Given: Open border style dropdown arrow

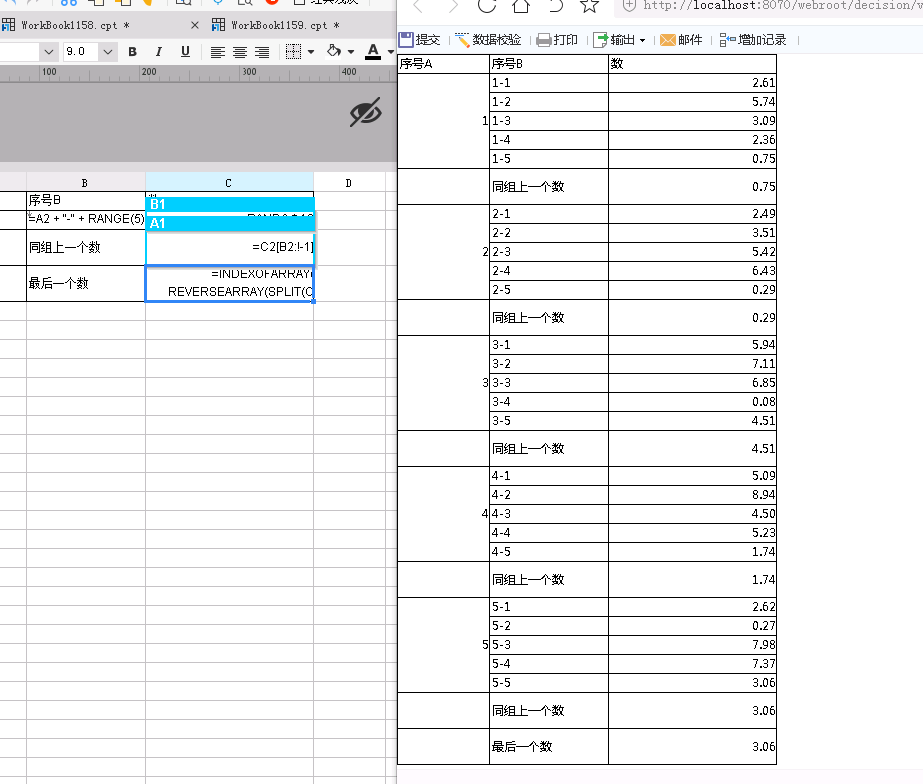Looking at the screenshot, I should 311,52.
